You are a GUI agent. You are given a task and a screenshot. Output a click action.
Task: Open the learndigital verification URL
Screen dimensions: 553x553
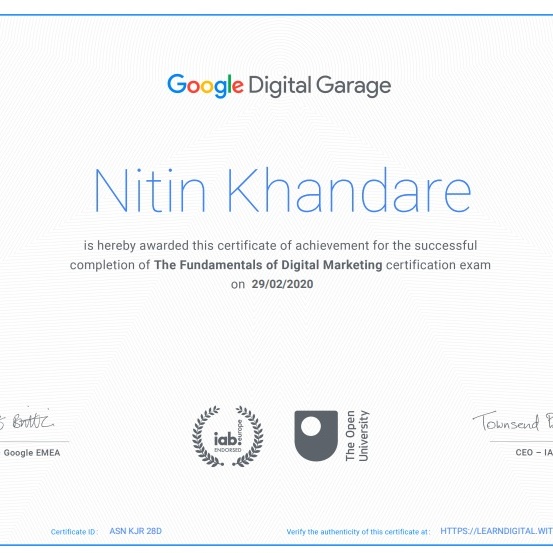click(496, 531)
